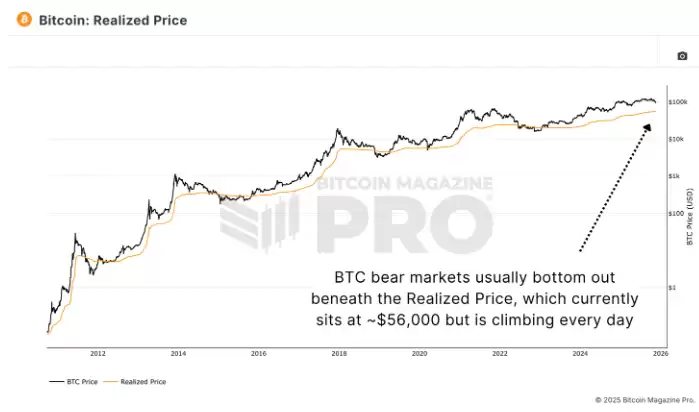Click the 2022 x-axis year label
Viewport: 699px width, 412px height.
[x=500, y=354]
